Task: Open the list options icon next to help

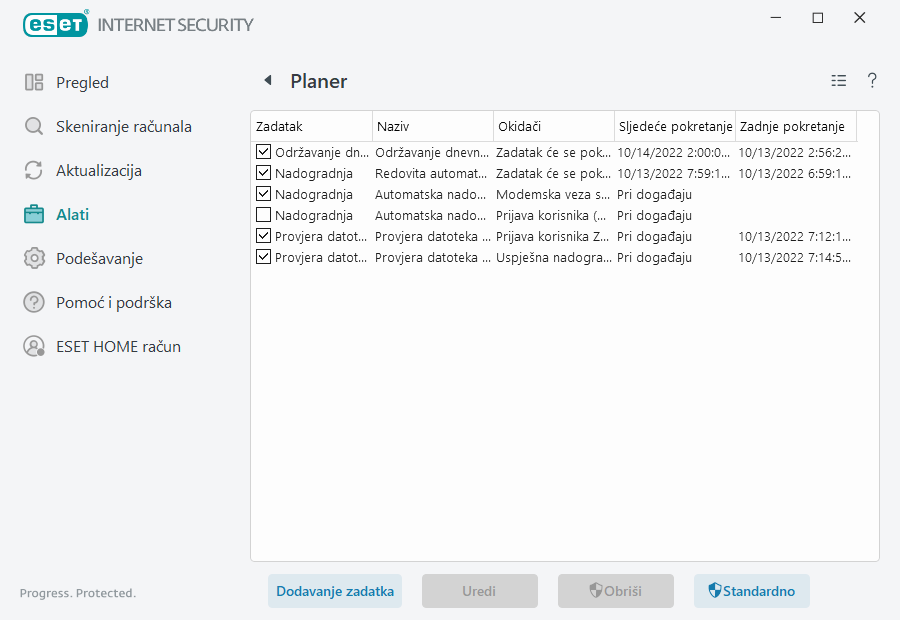Action: [838, 80]
